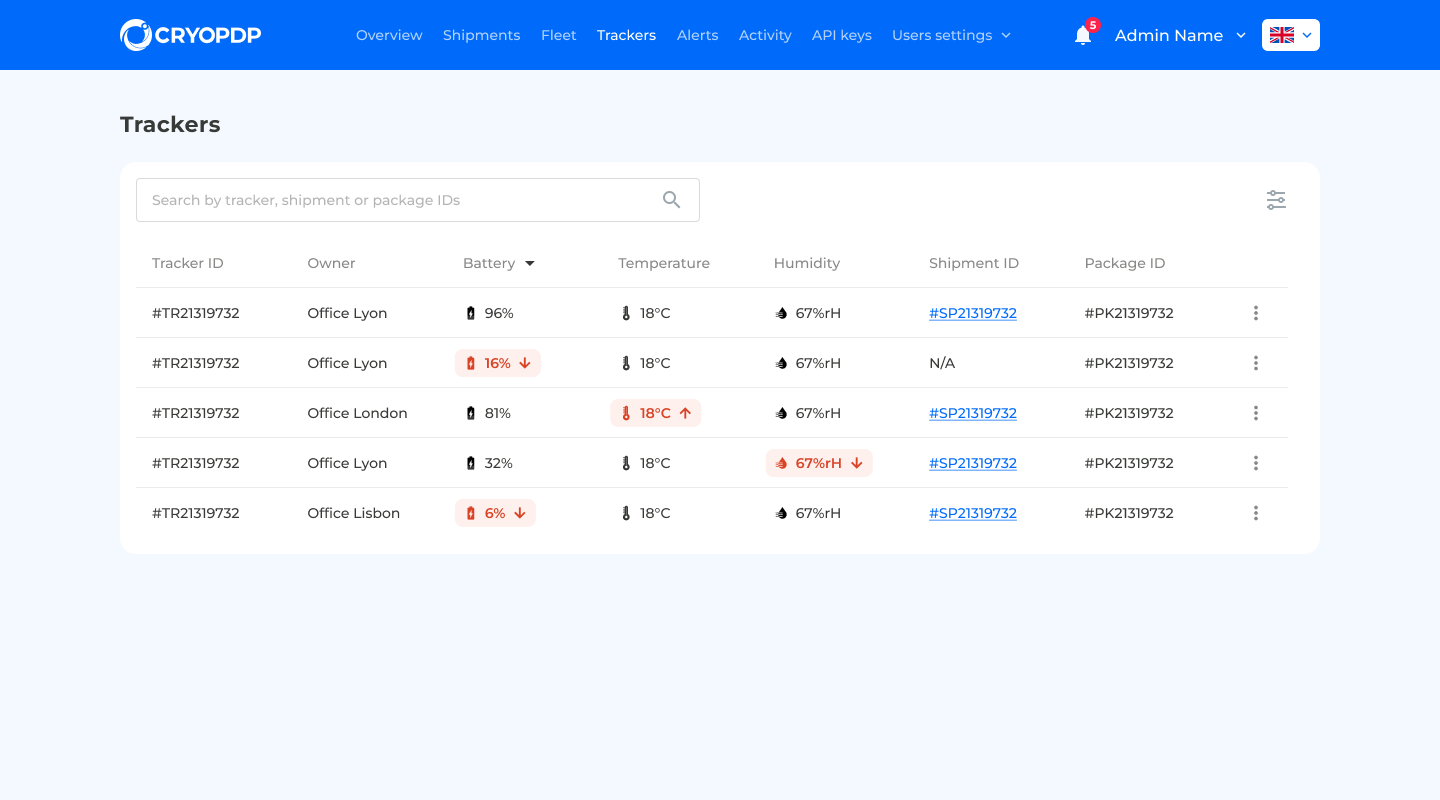Open row actions menu for Office London
Image resolution: width=1440 pixels, height=800 pixels.
pyautogui.click(x=1256, y=413)
